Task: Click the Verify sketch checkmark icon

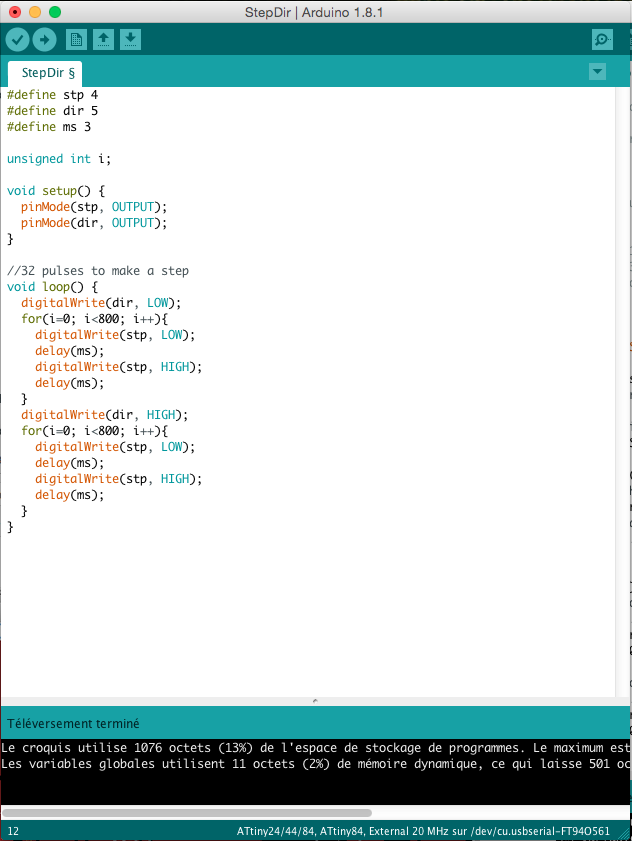Action: point(17,40)
